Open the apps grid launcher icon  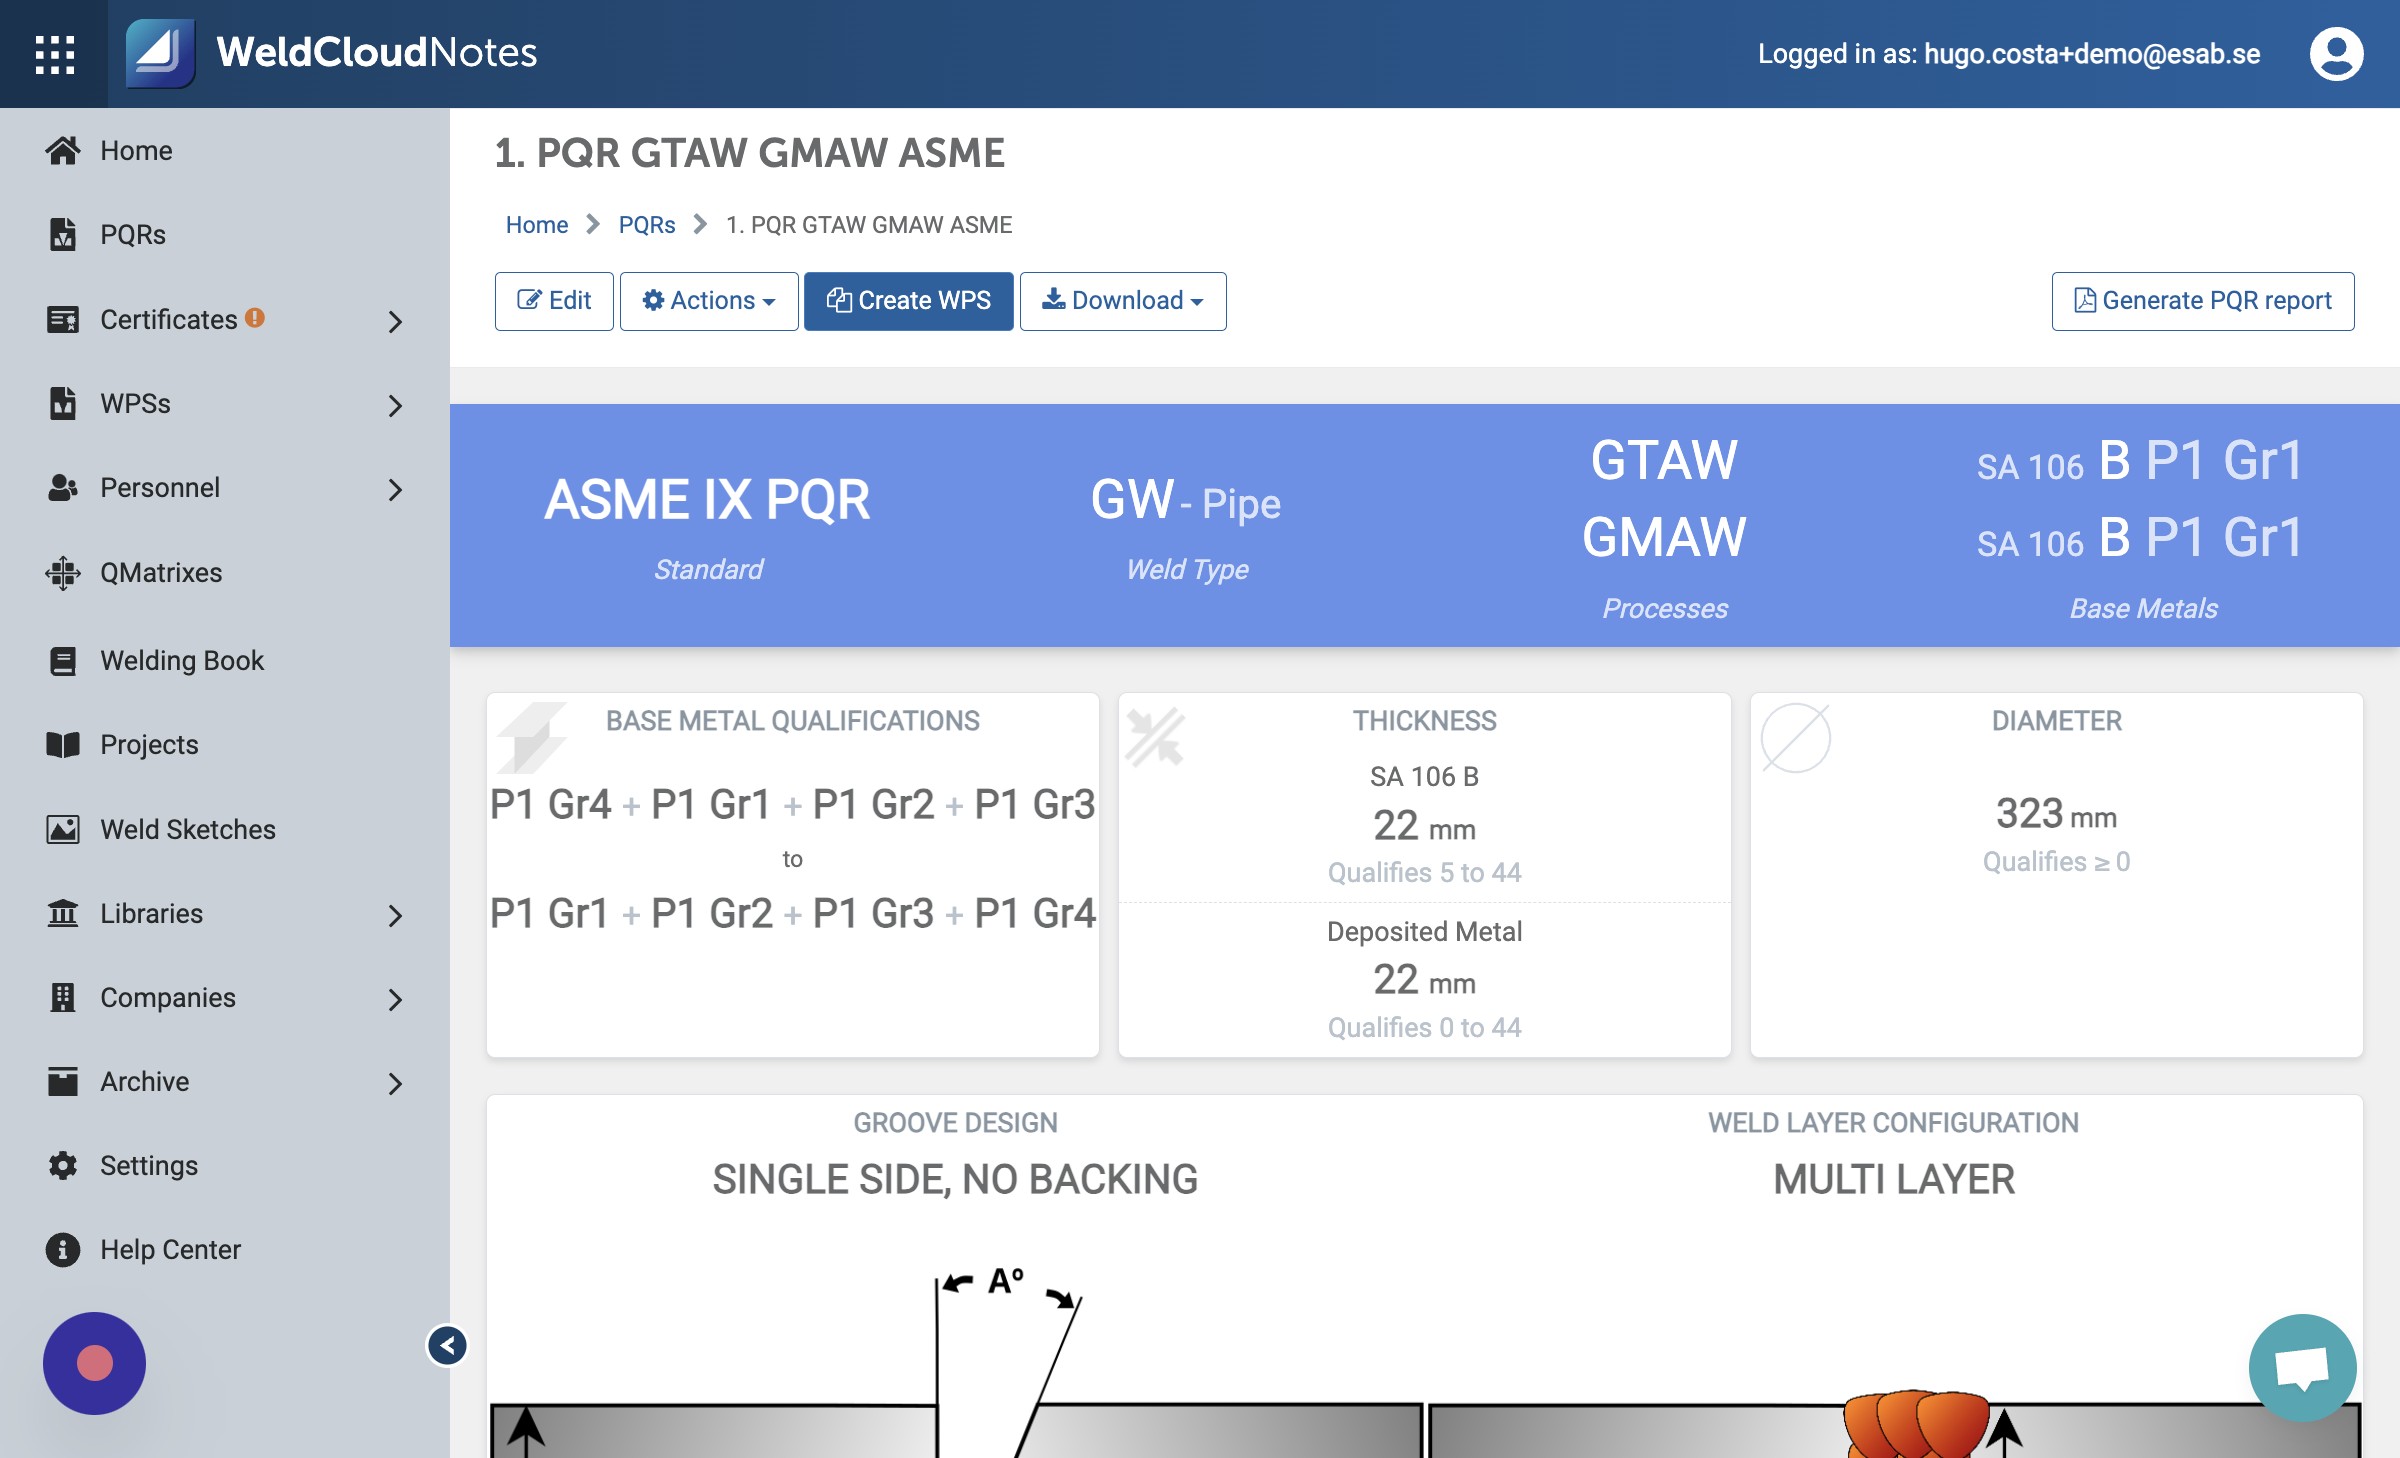[54, 54]
